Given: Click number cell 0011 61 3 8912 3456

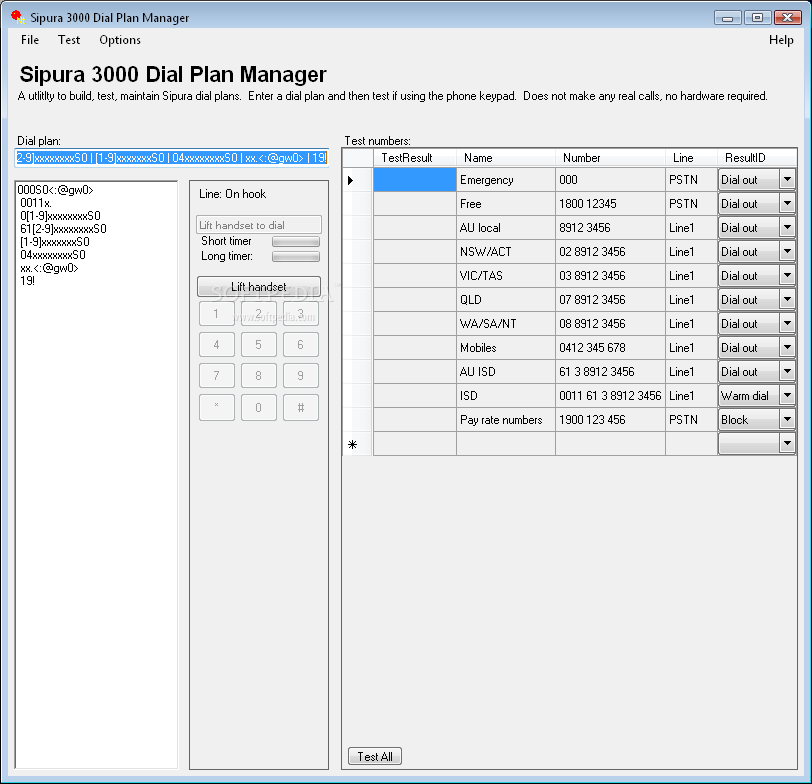Looking at the screenshot, I should [x=611, y=396].
